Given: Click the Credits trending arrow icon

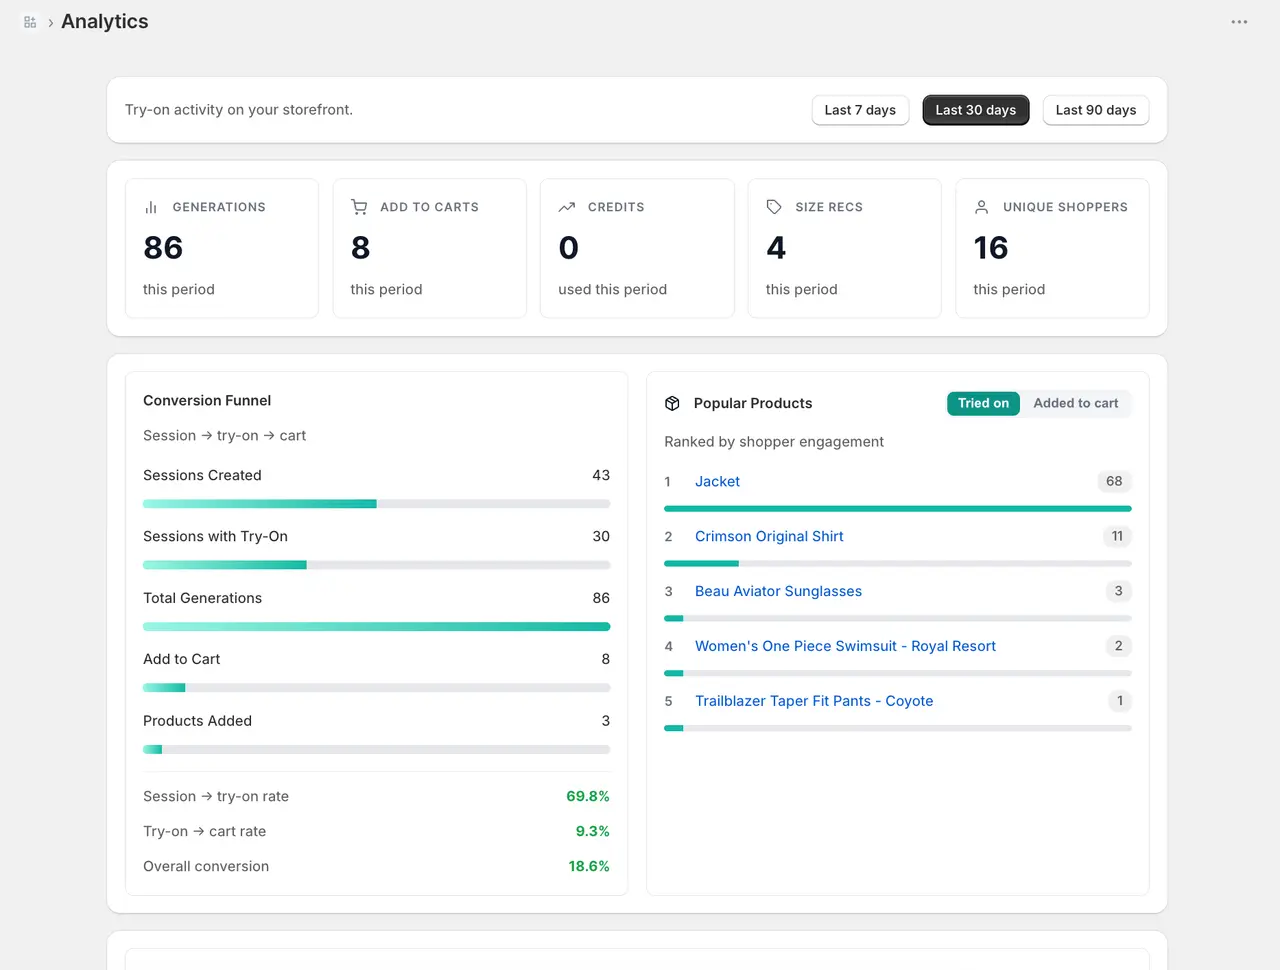Looking at the screenshot, I should (567, 207).
